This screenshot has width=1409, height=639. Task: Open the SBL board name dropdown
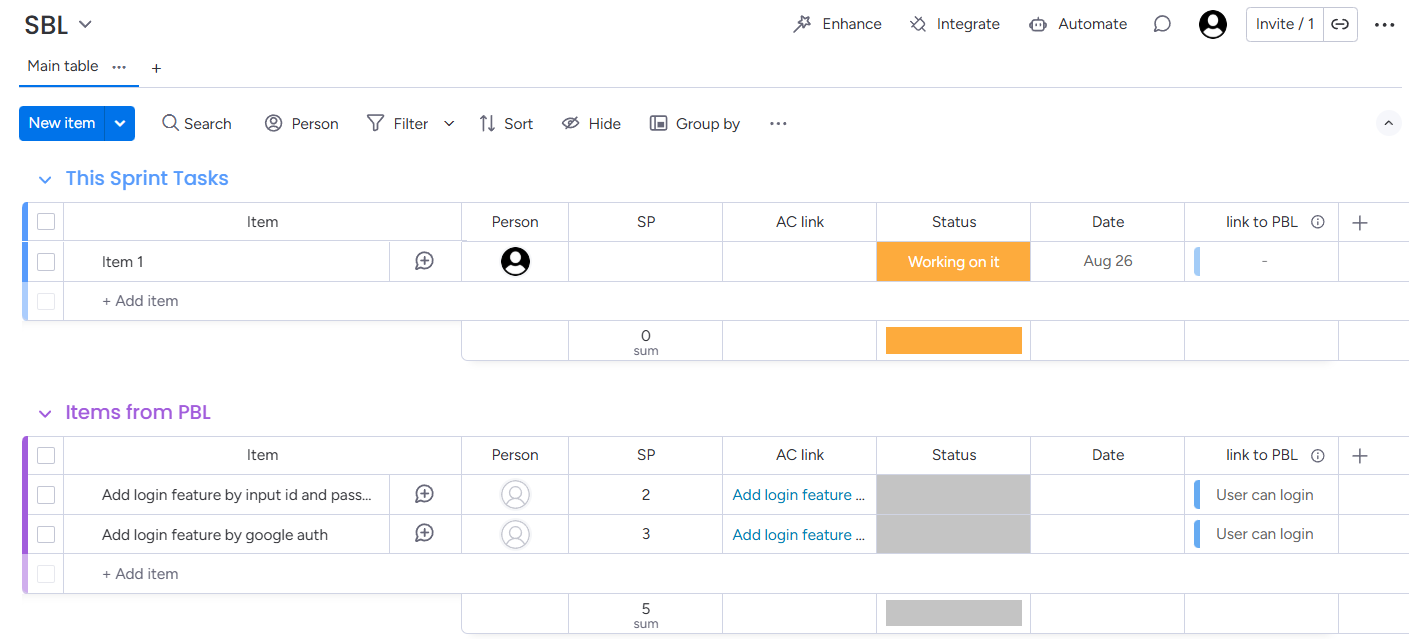[x=85, y=24]
